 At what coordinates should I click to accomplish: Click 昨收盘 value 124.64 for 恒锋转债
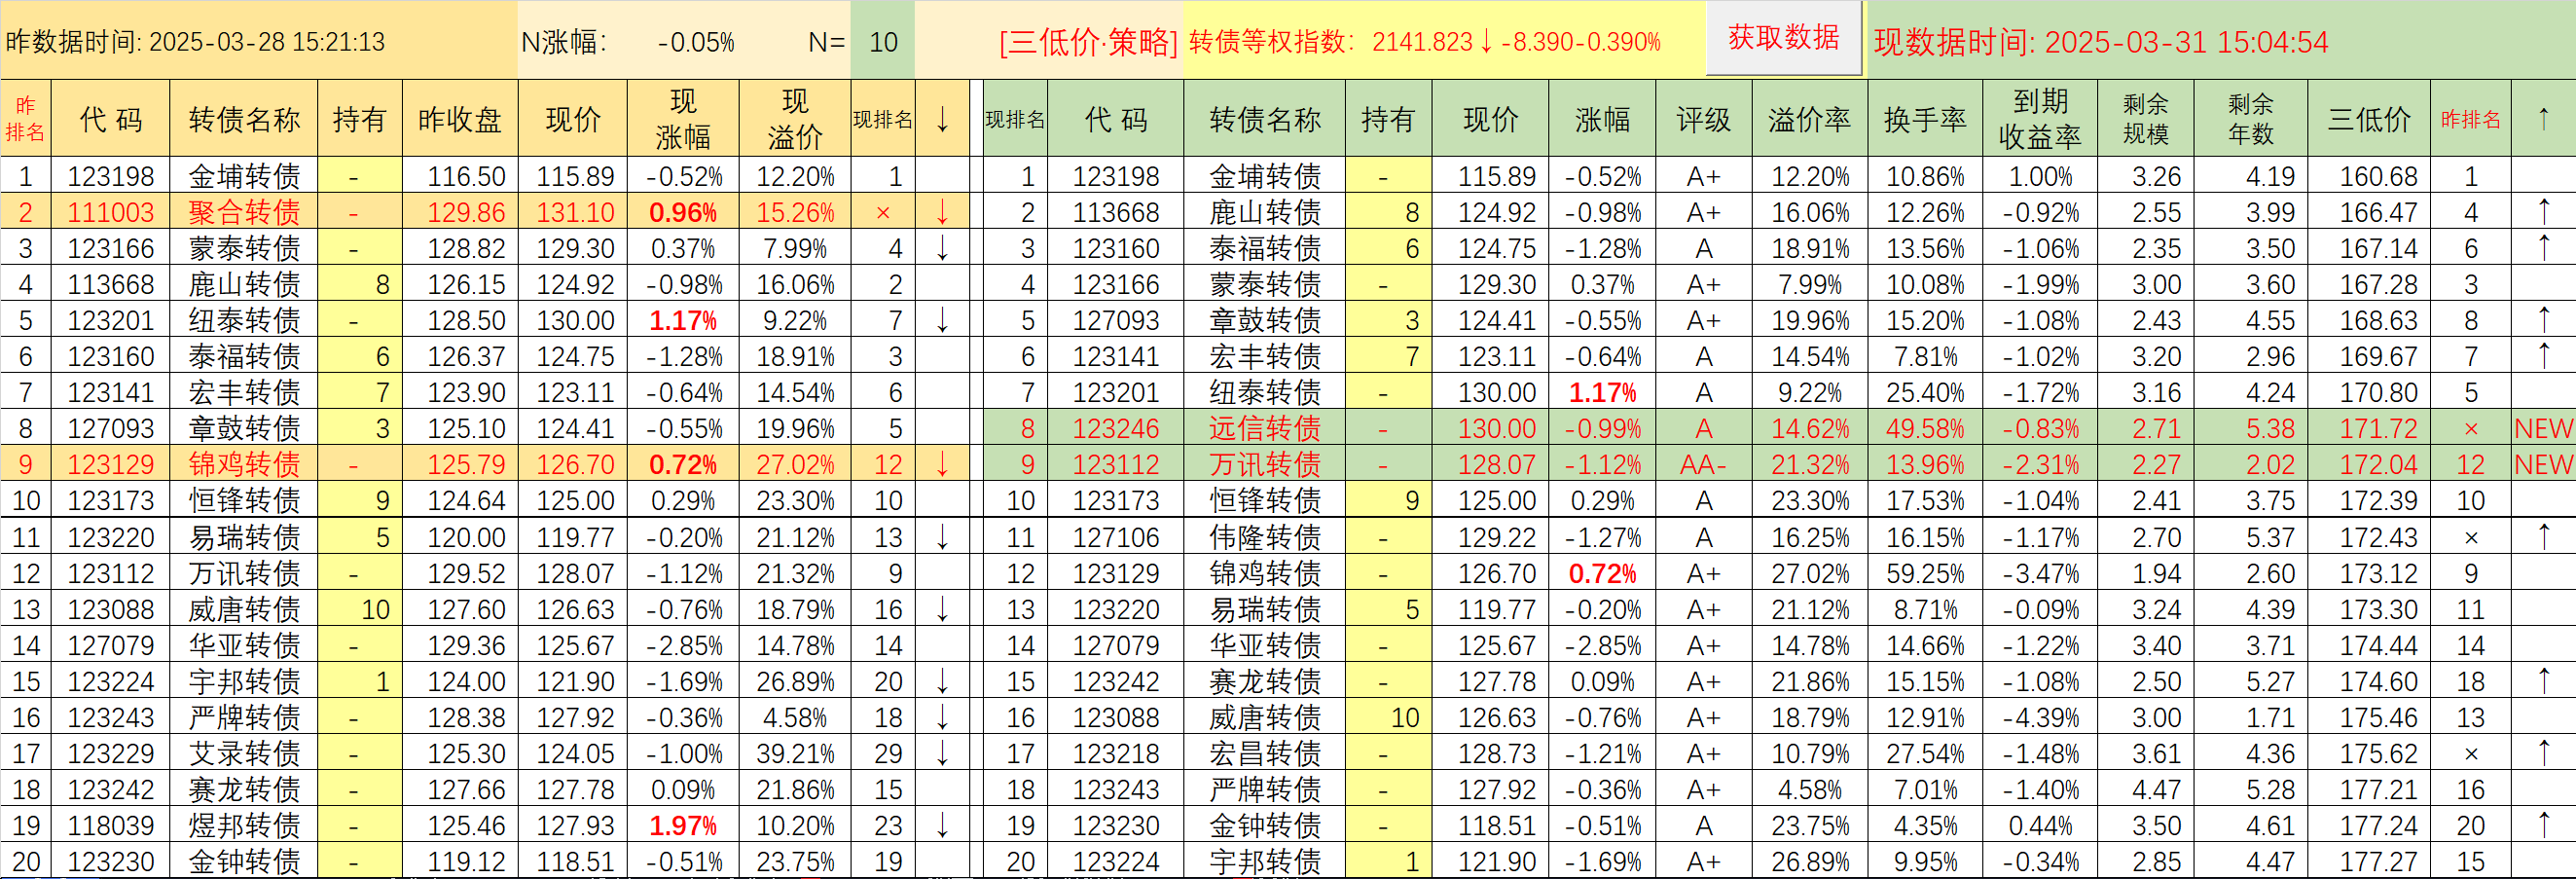[466, 501]
